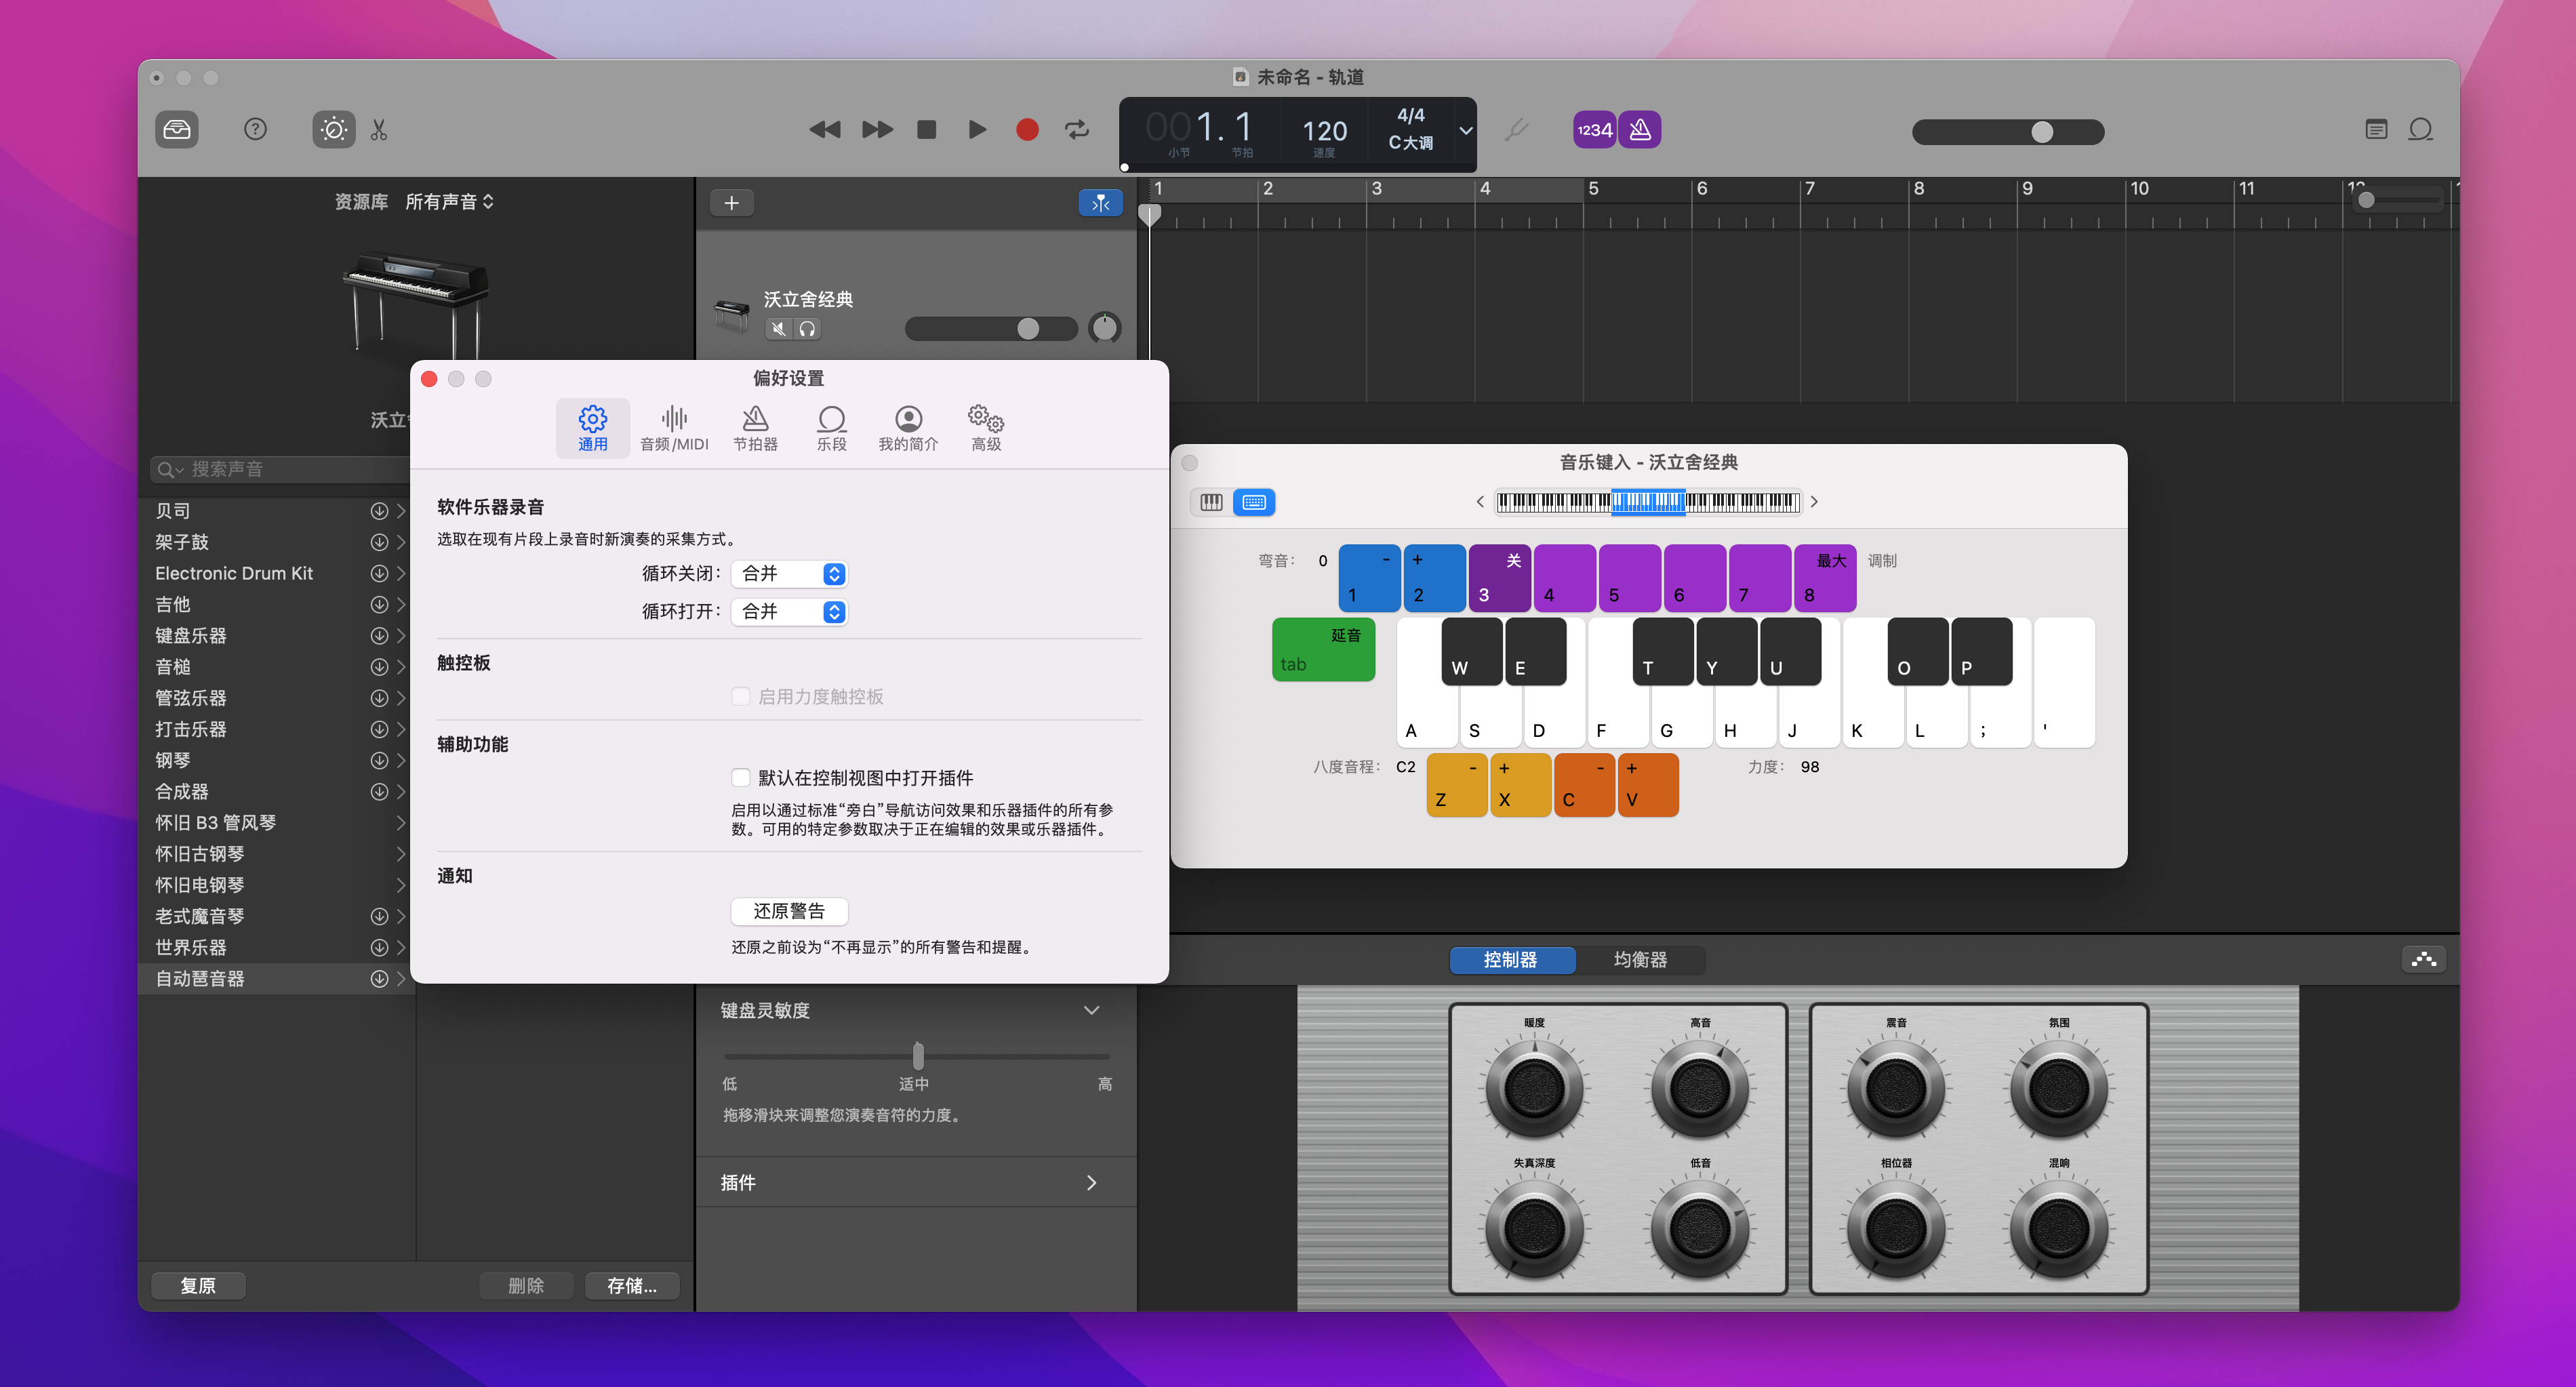Toggle the cycle loop button
The width and height of the screenshot is (2576, 1387).
tap(1077, 130)
